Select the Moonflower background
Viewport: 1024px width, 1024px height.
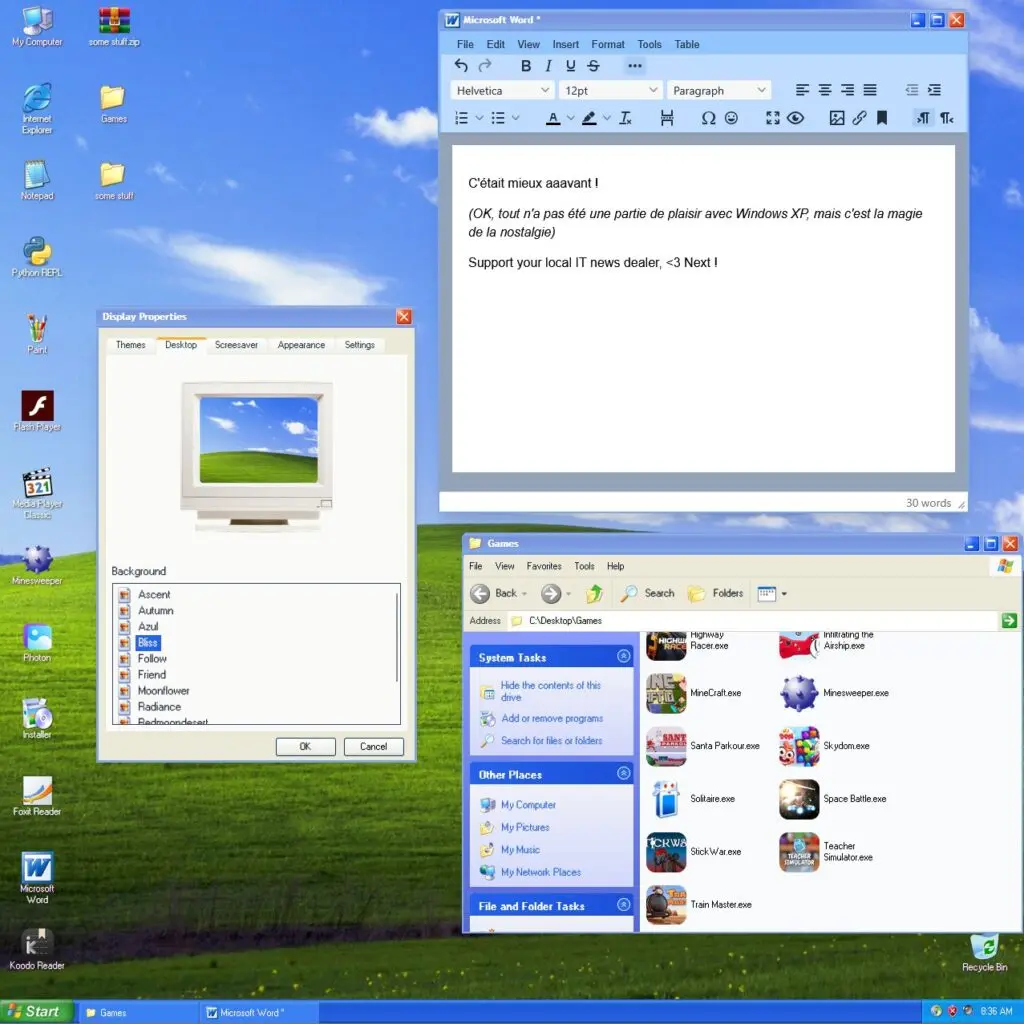tap(163, 691)
